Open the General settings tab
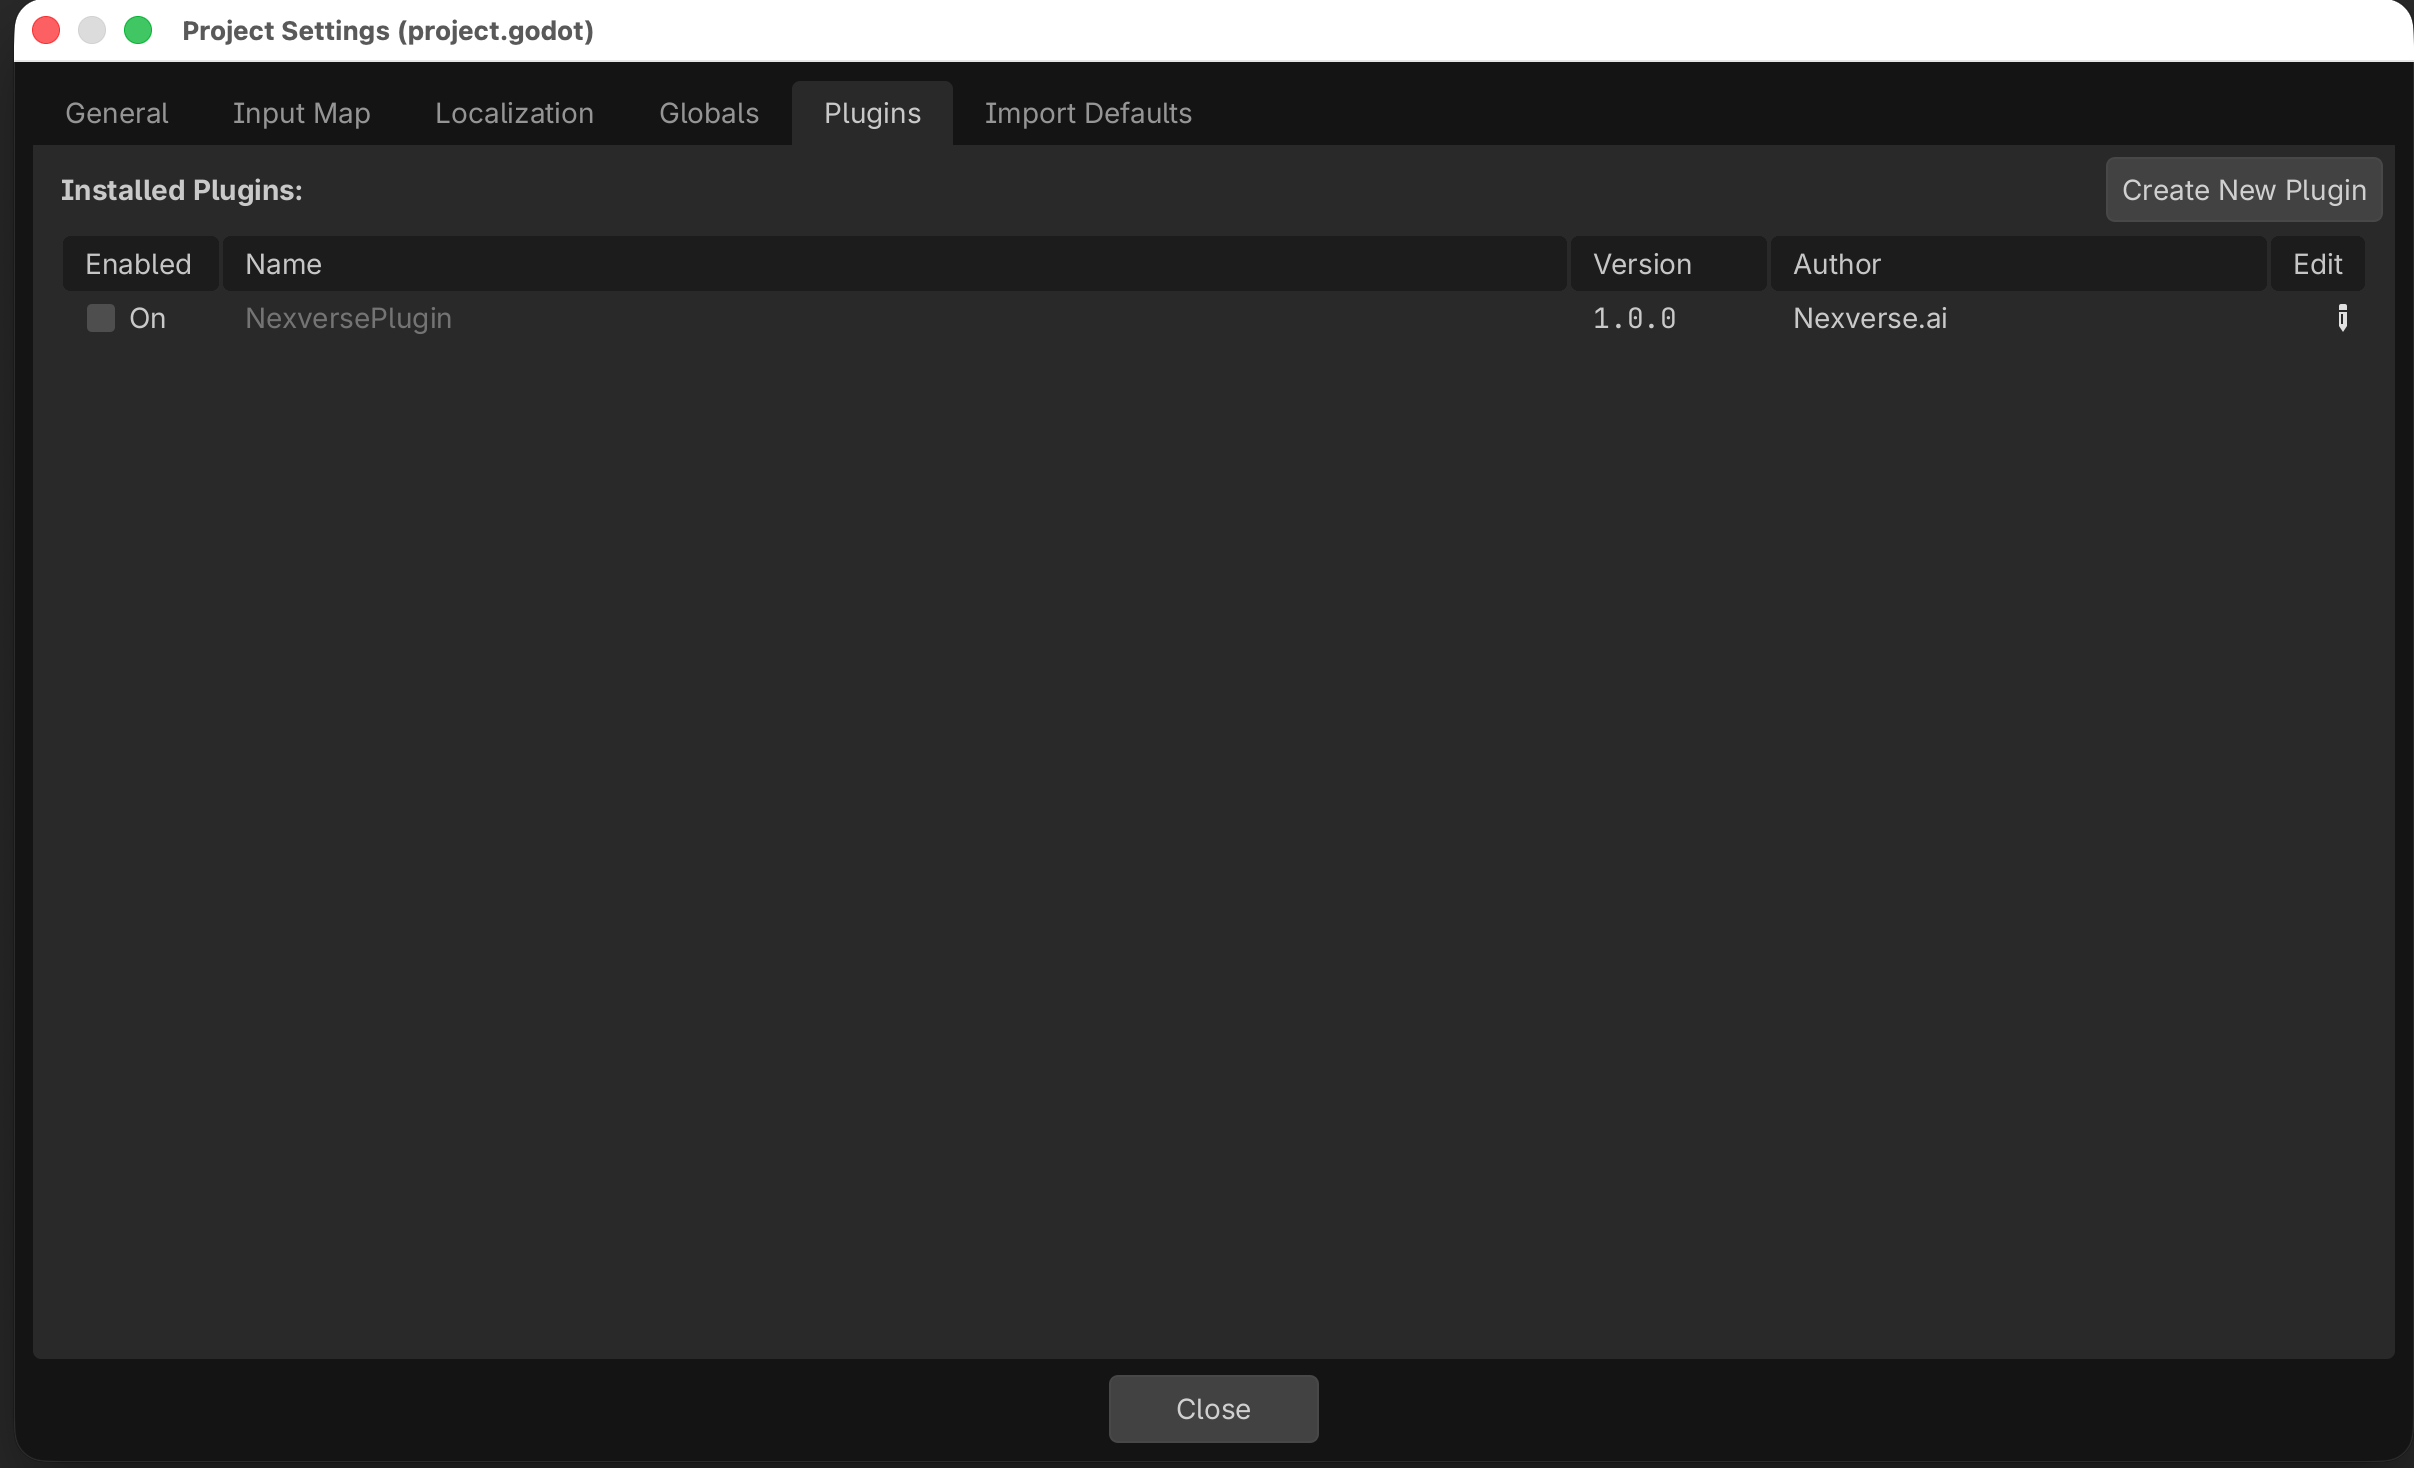 pyautogui.click(x=116, y=113)
